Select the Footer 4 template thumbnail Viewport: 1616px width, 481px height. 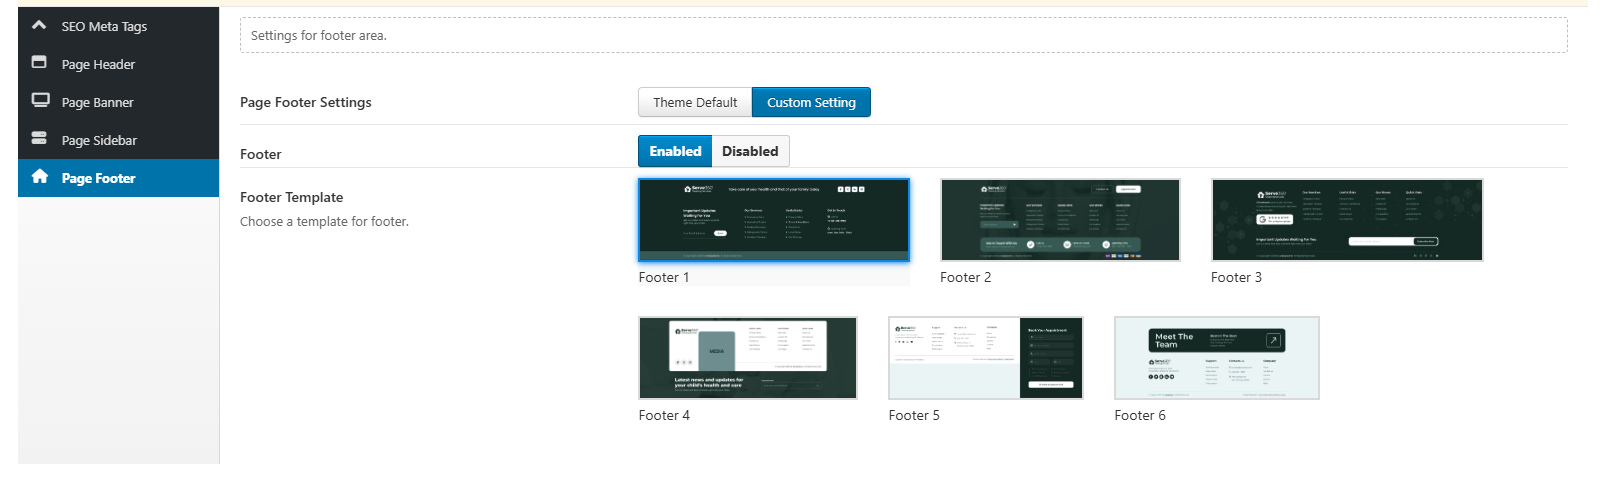pyautogui.click(x=748, y=358)
